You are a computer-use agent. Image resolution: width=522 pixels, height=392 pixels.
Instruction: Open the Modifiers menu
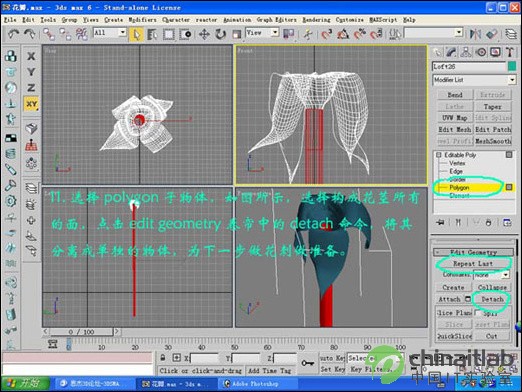tap(142, 20)
